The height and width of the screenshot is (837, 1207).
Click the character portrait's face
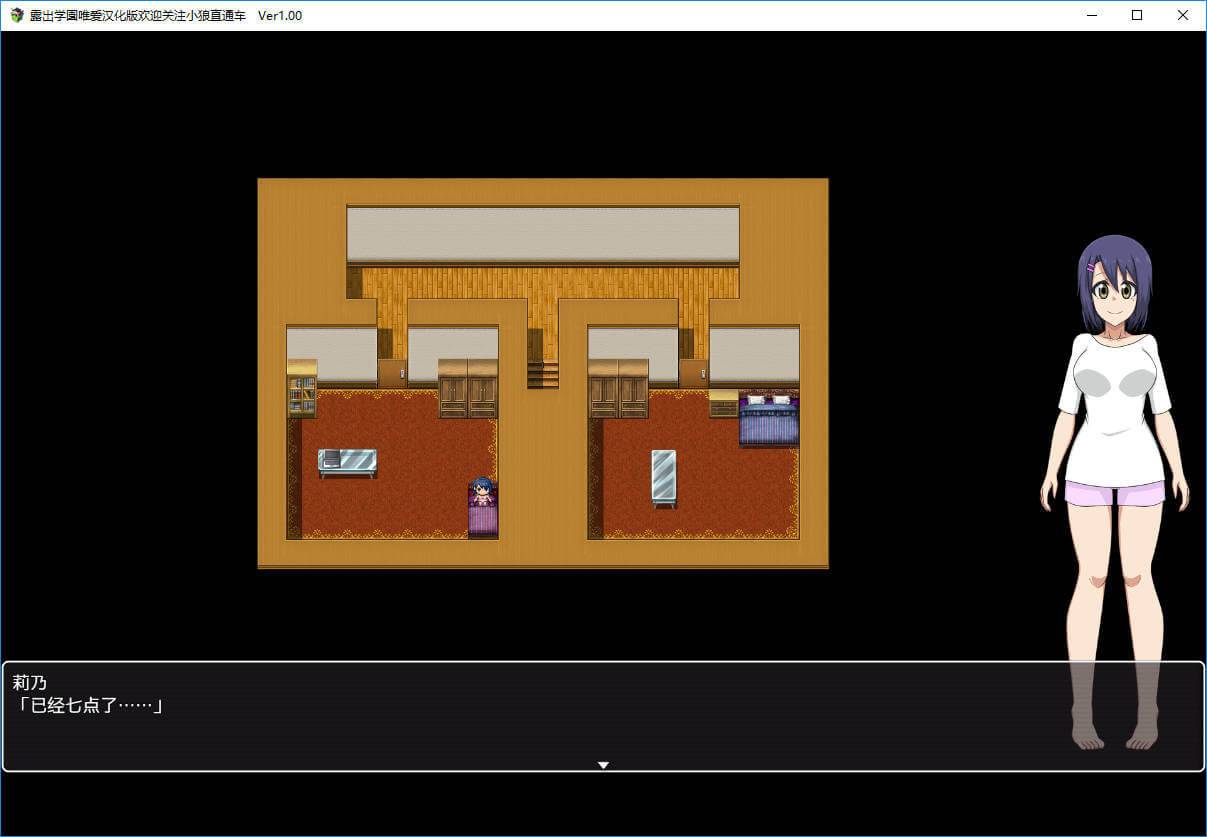(1115, 290)
